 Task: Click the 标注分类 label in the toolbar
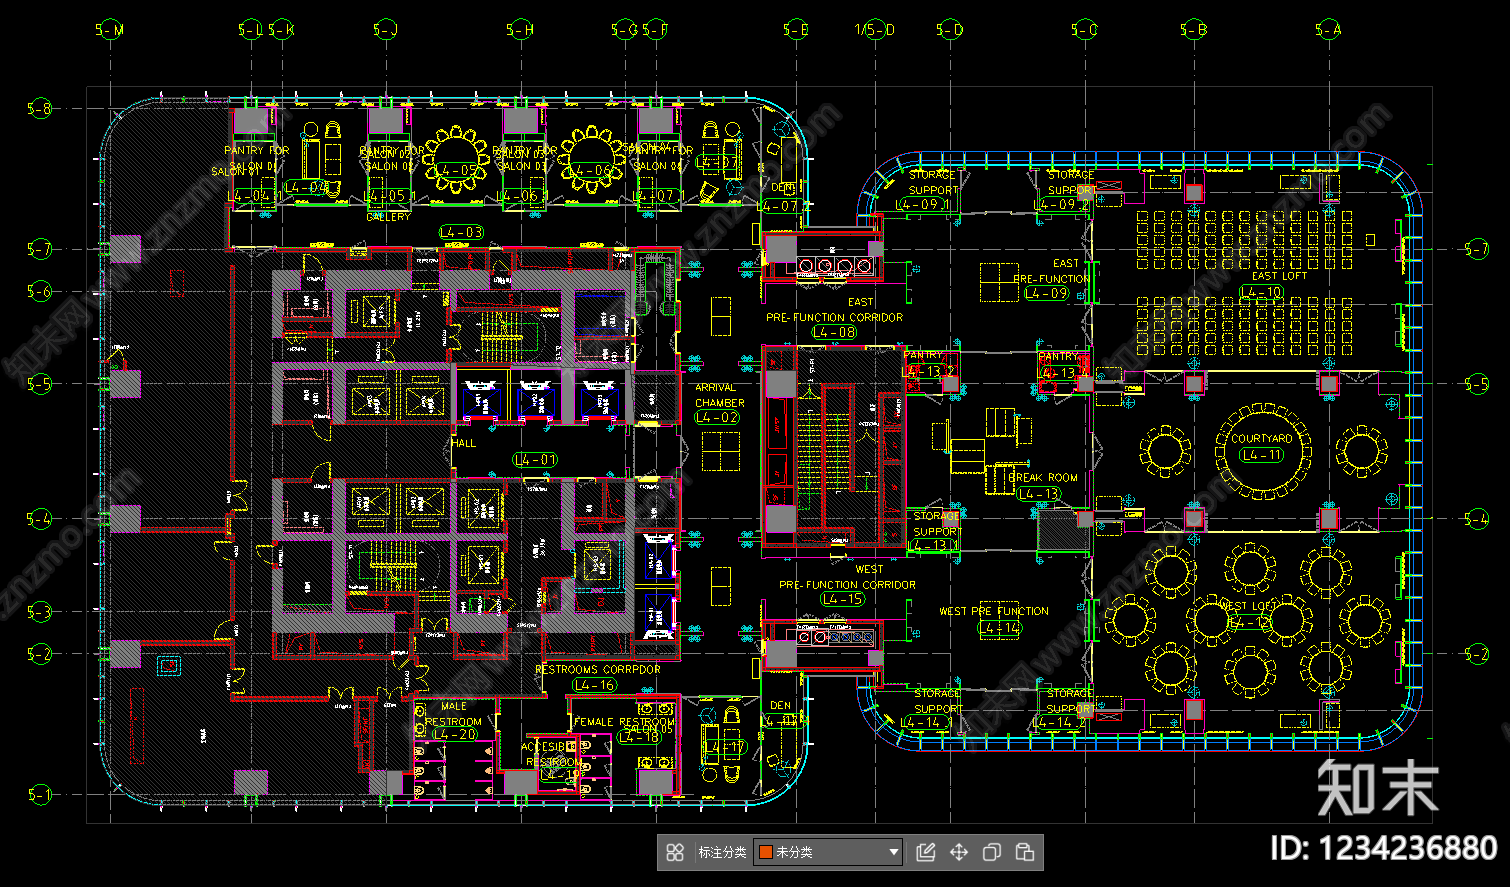point(722,852)
